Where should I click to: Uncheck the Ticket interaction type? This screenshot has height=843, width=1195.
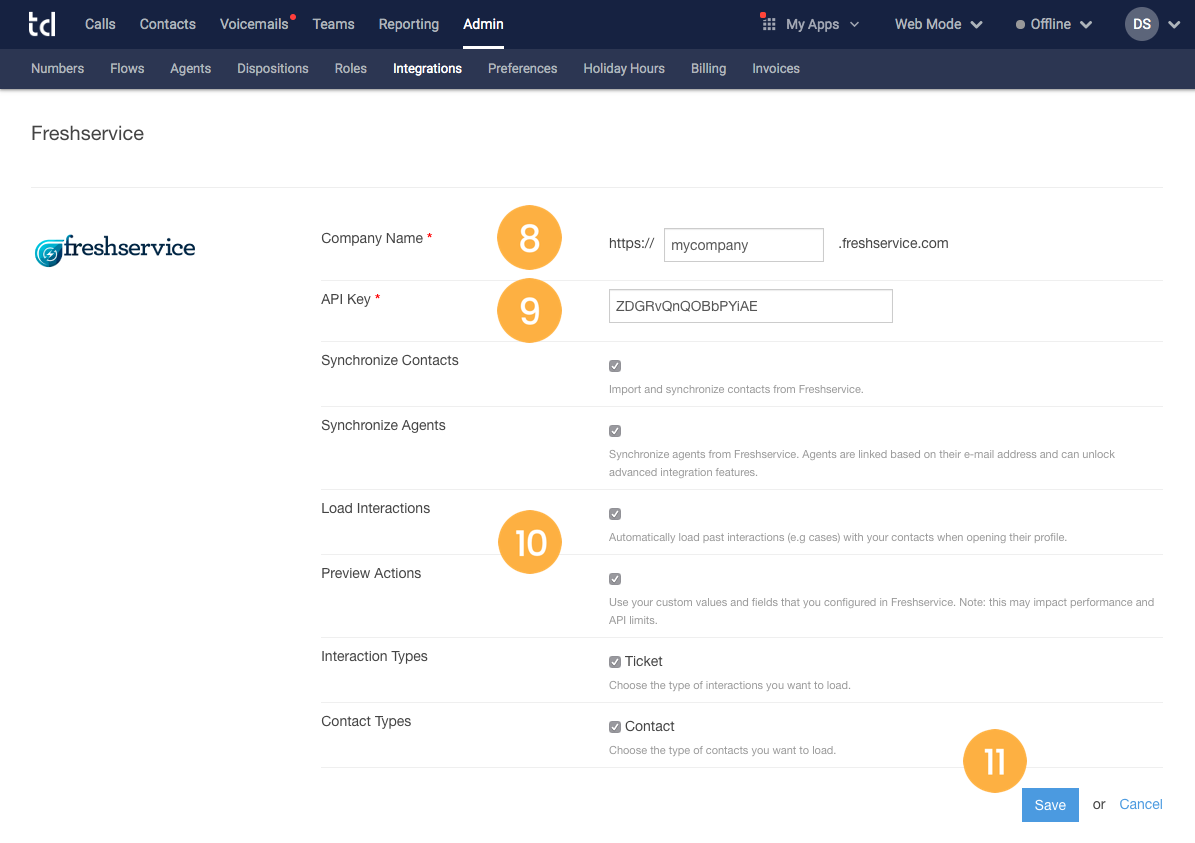[614, 661]
